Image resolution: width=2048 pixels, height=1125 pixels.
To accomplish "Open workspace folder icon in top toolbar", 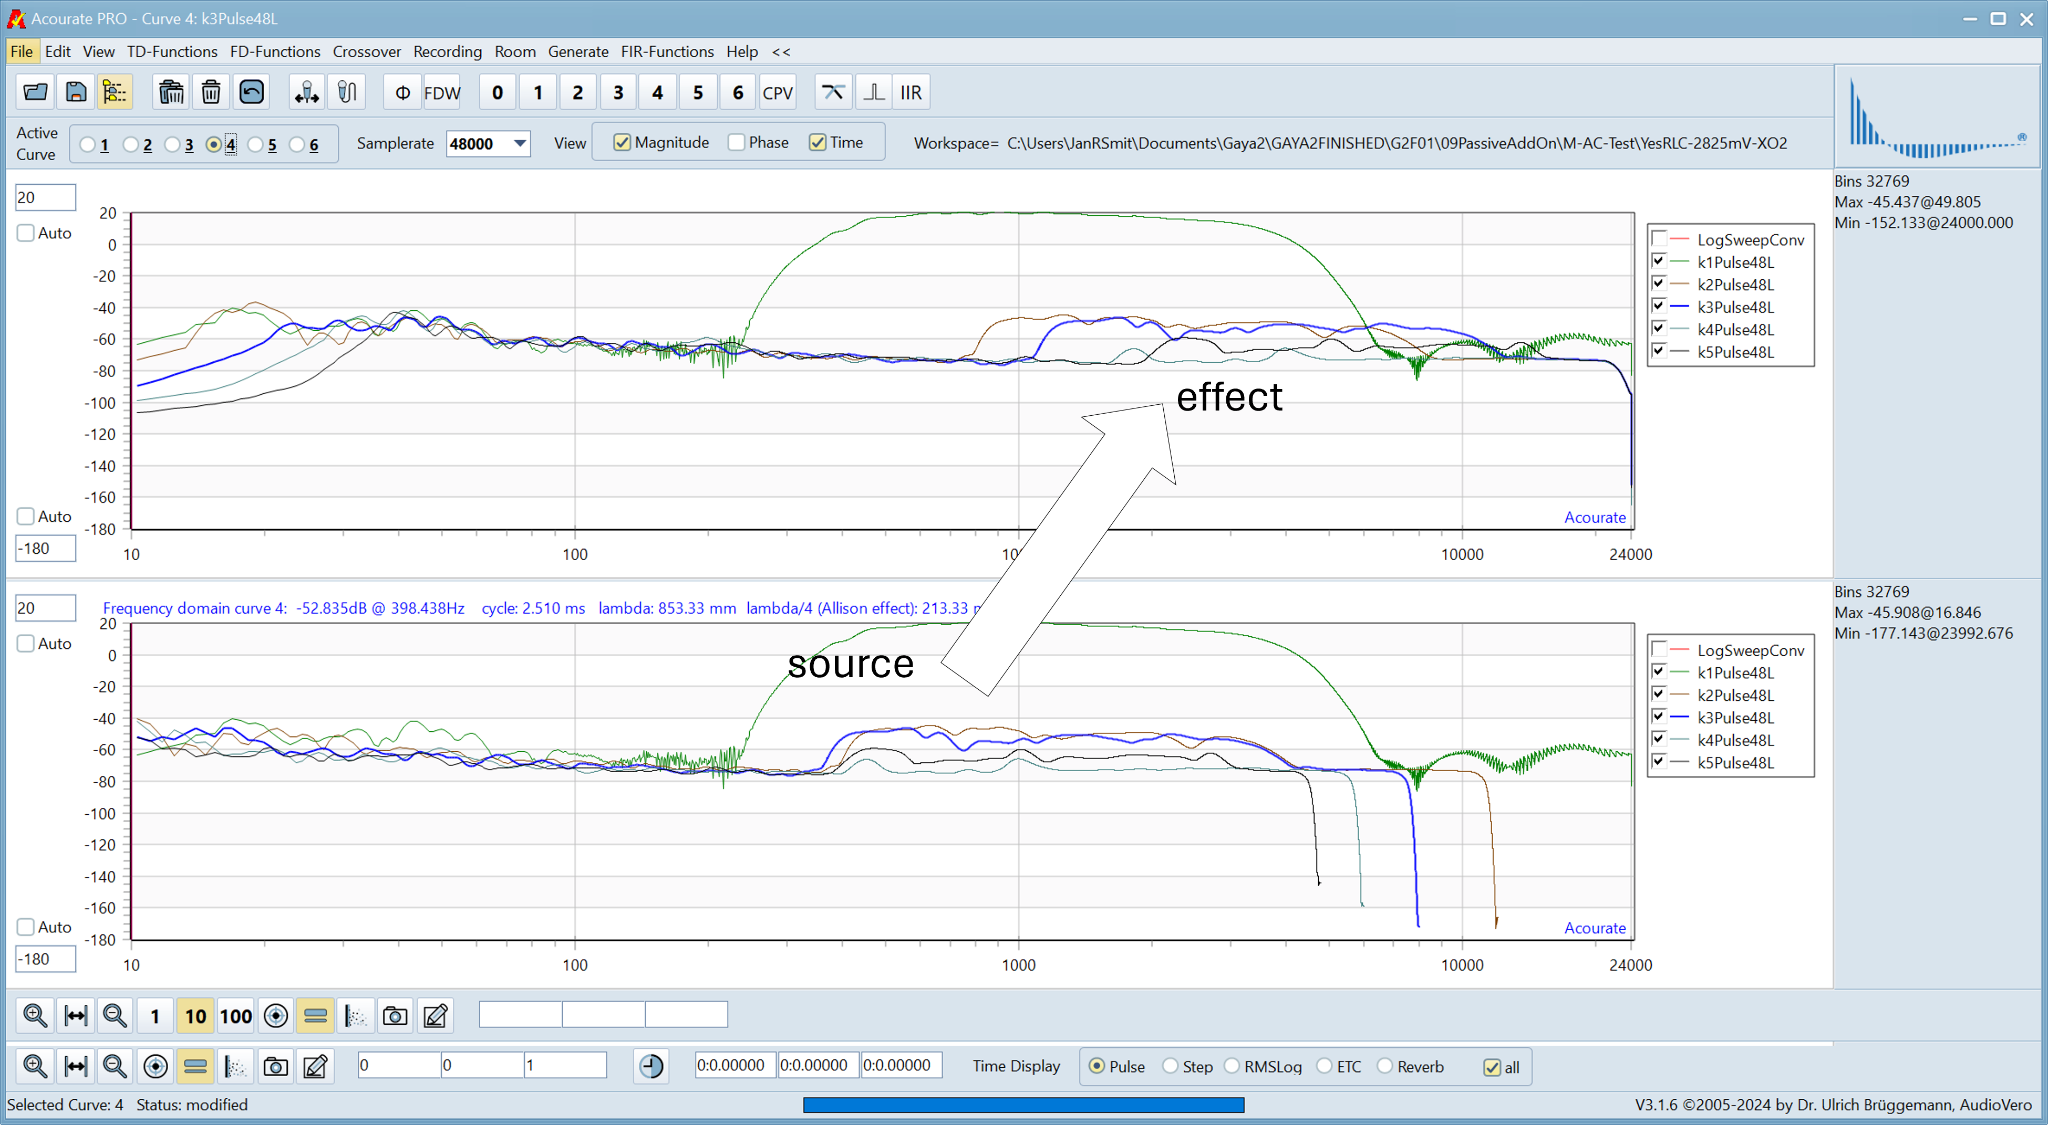I will point(36,92).
